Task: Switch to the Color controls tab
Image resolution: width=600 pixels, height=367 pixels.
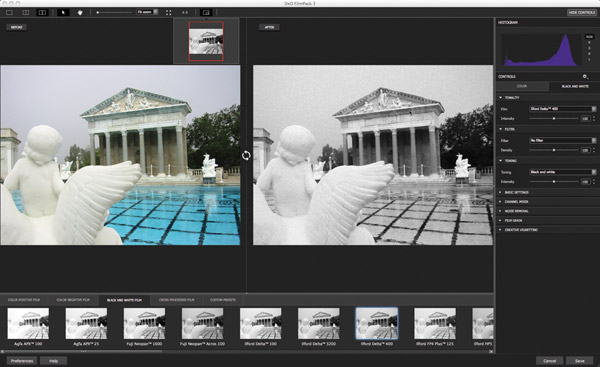Action: [522, 86]
